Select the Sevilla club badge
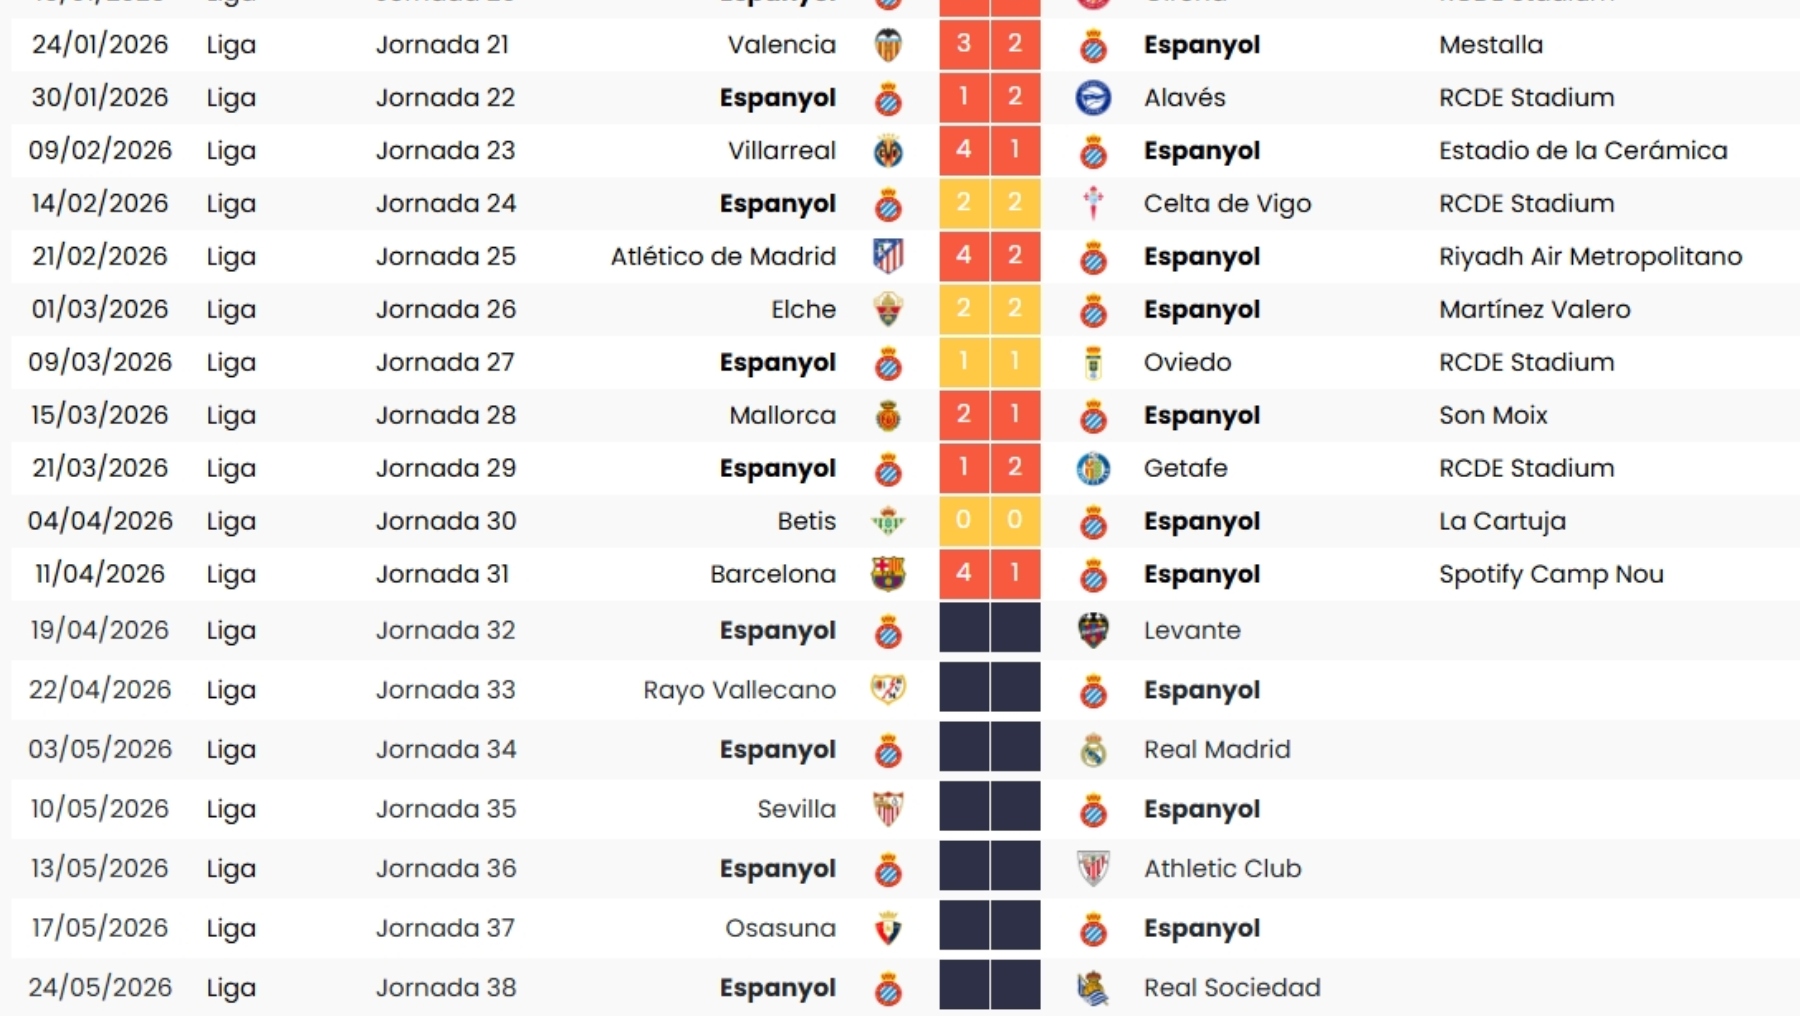The height and width of the screenshot is (1016, 1800). click(890, 809)
